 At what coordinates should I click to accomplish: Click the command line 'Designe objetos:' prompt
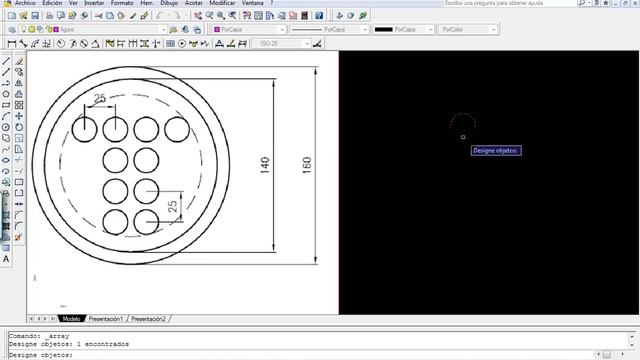pyautogui.click(x=40, y=356)
